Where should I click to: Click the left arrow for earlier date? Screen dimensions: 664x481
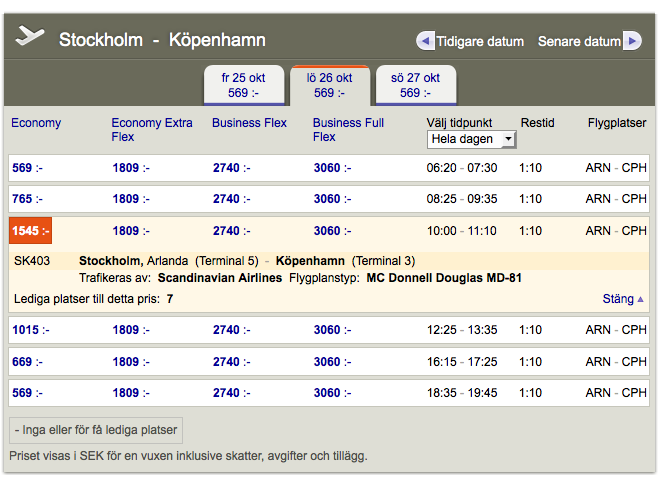(425, 41)
